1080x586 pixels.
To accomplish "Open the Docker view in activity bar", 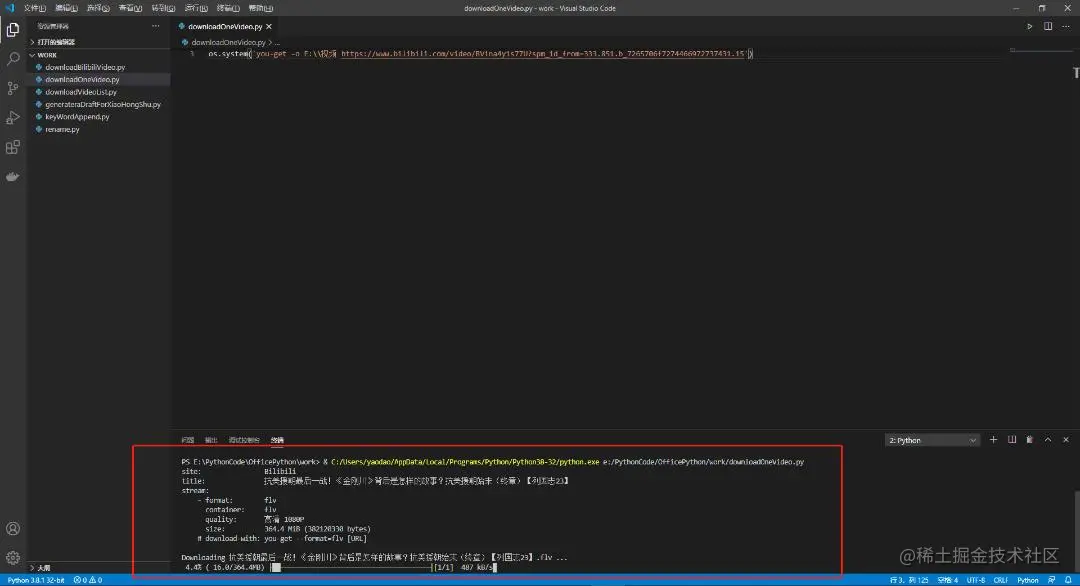I will pyautogui.click(x=13, y=177).
